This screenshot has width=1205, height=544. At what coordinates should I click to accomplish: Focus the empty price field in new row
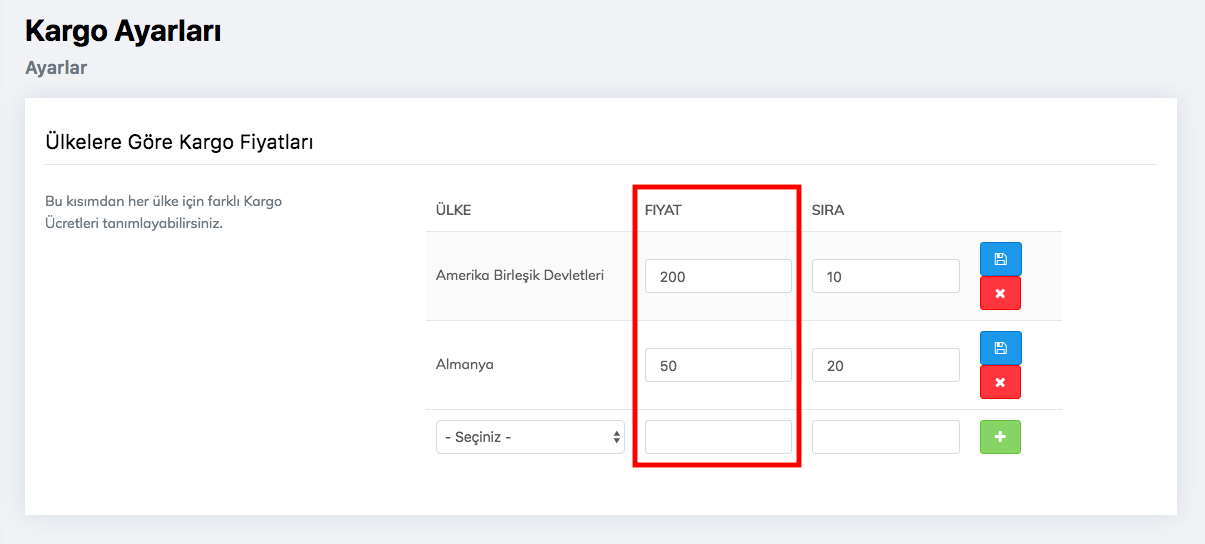click(718, 437)
